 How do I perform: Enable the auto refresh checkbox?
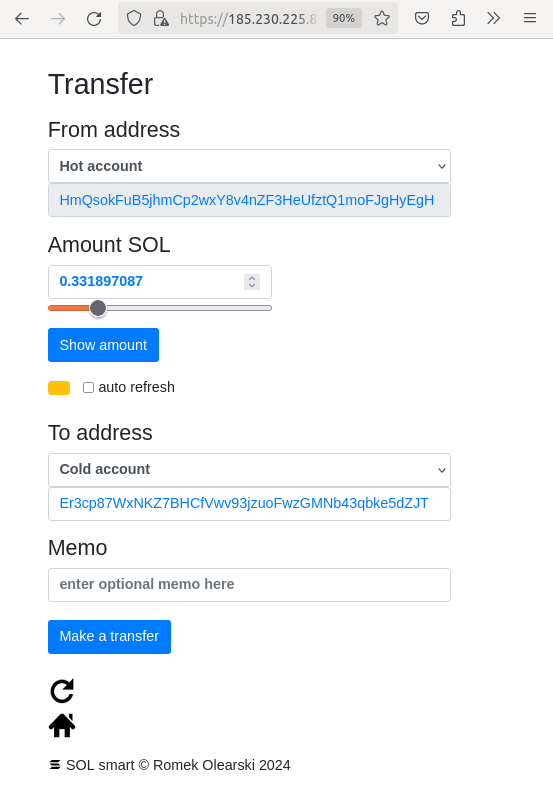pyautogui.click(x=88, y=387)
